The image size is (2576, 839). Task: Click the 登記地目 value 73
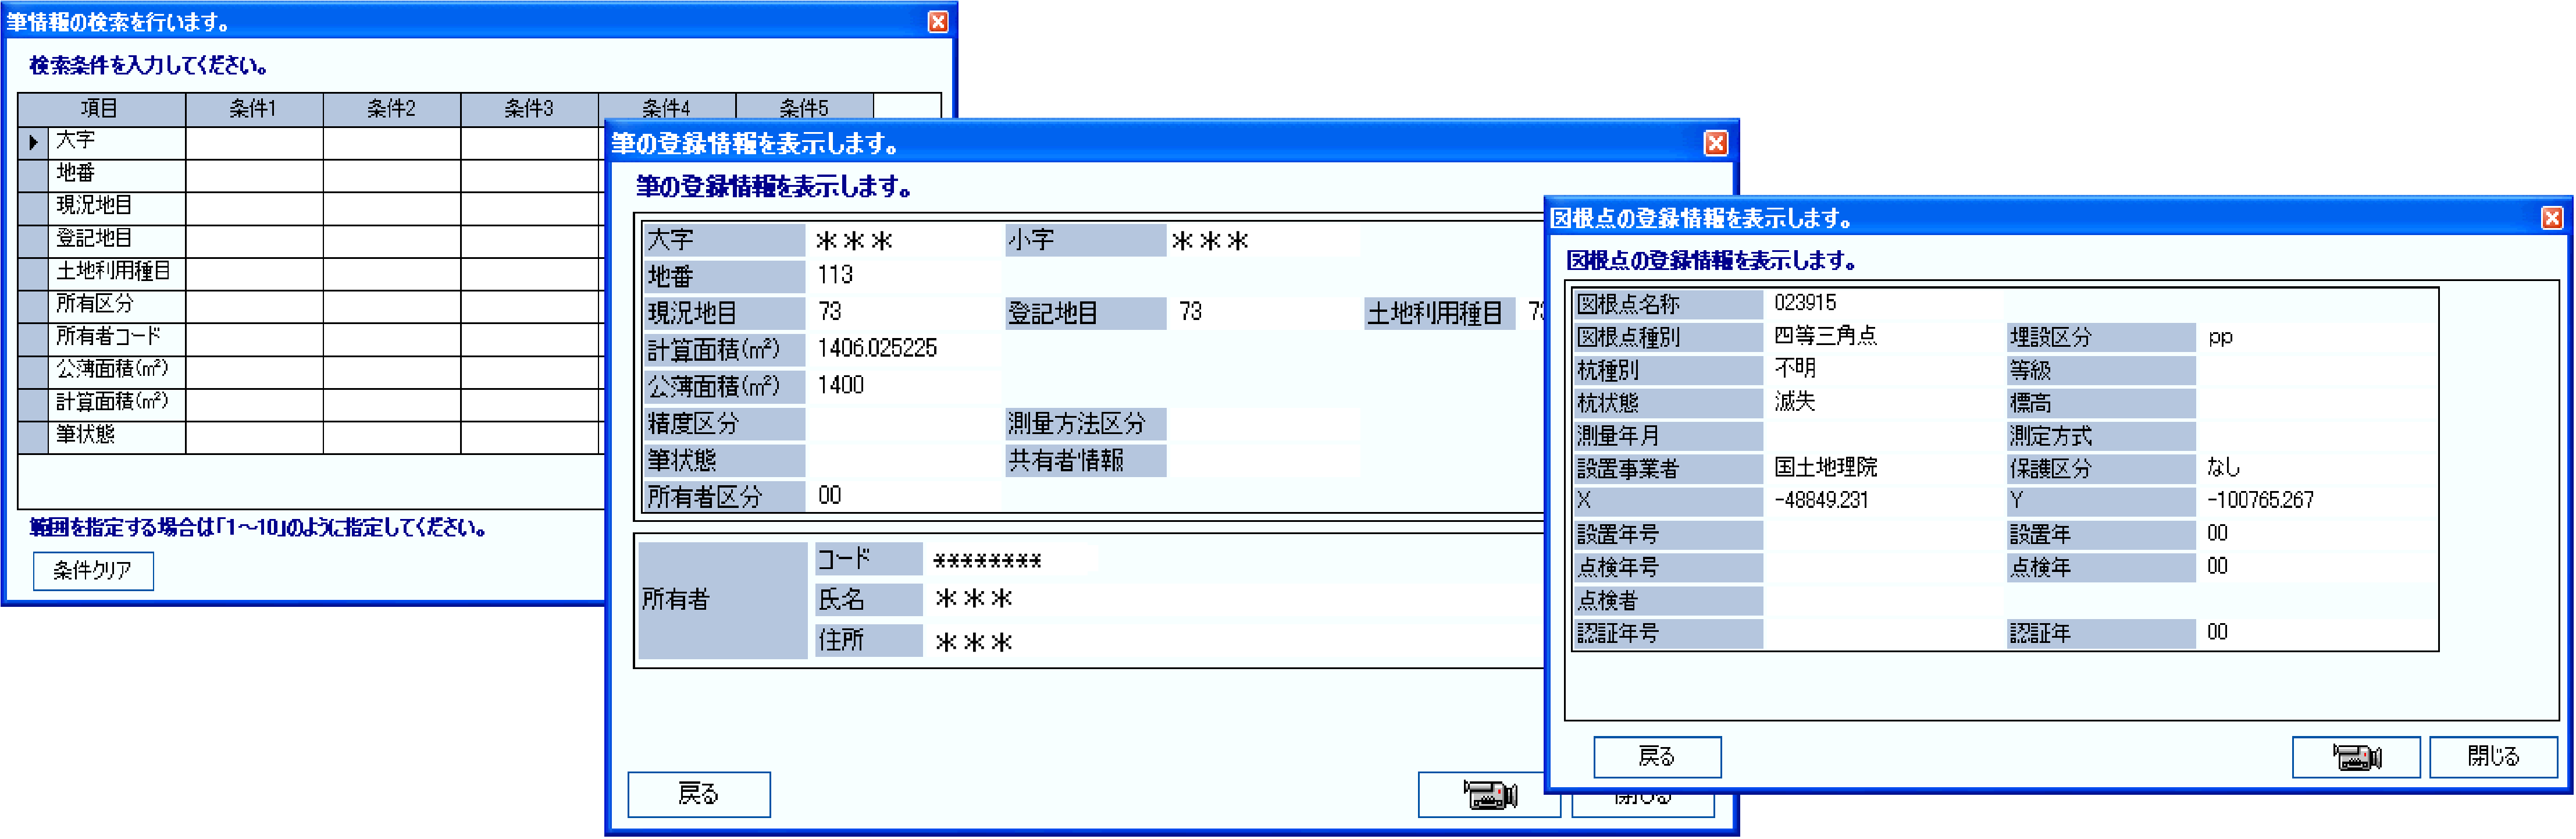click(x=1190, y=312)
